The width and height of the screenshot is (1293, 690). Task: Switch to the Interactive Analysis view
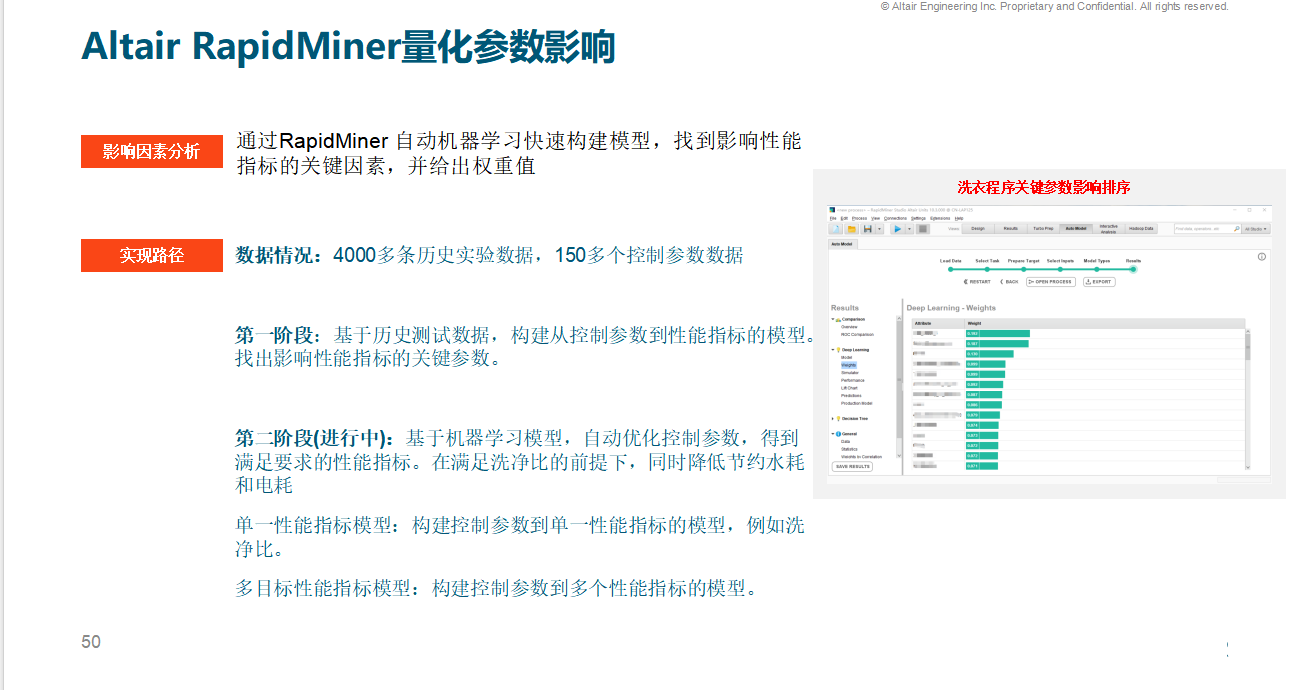[x=1108, y=229]
